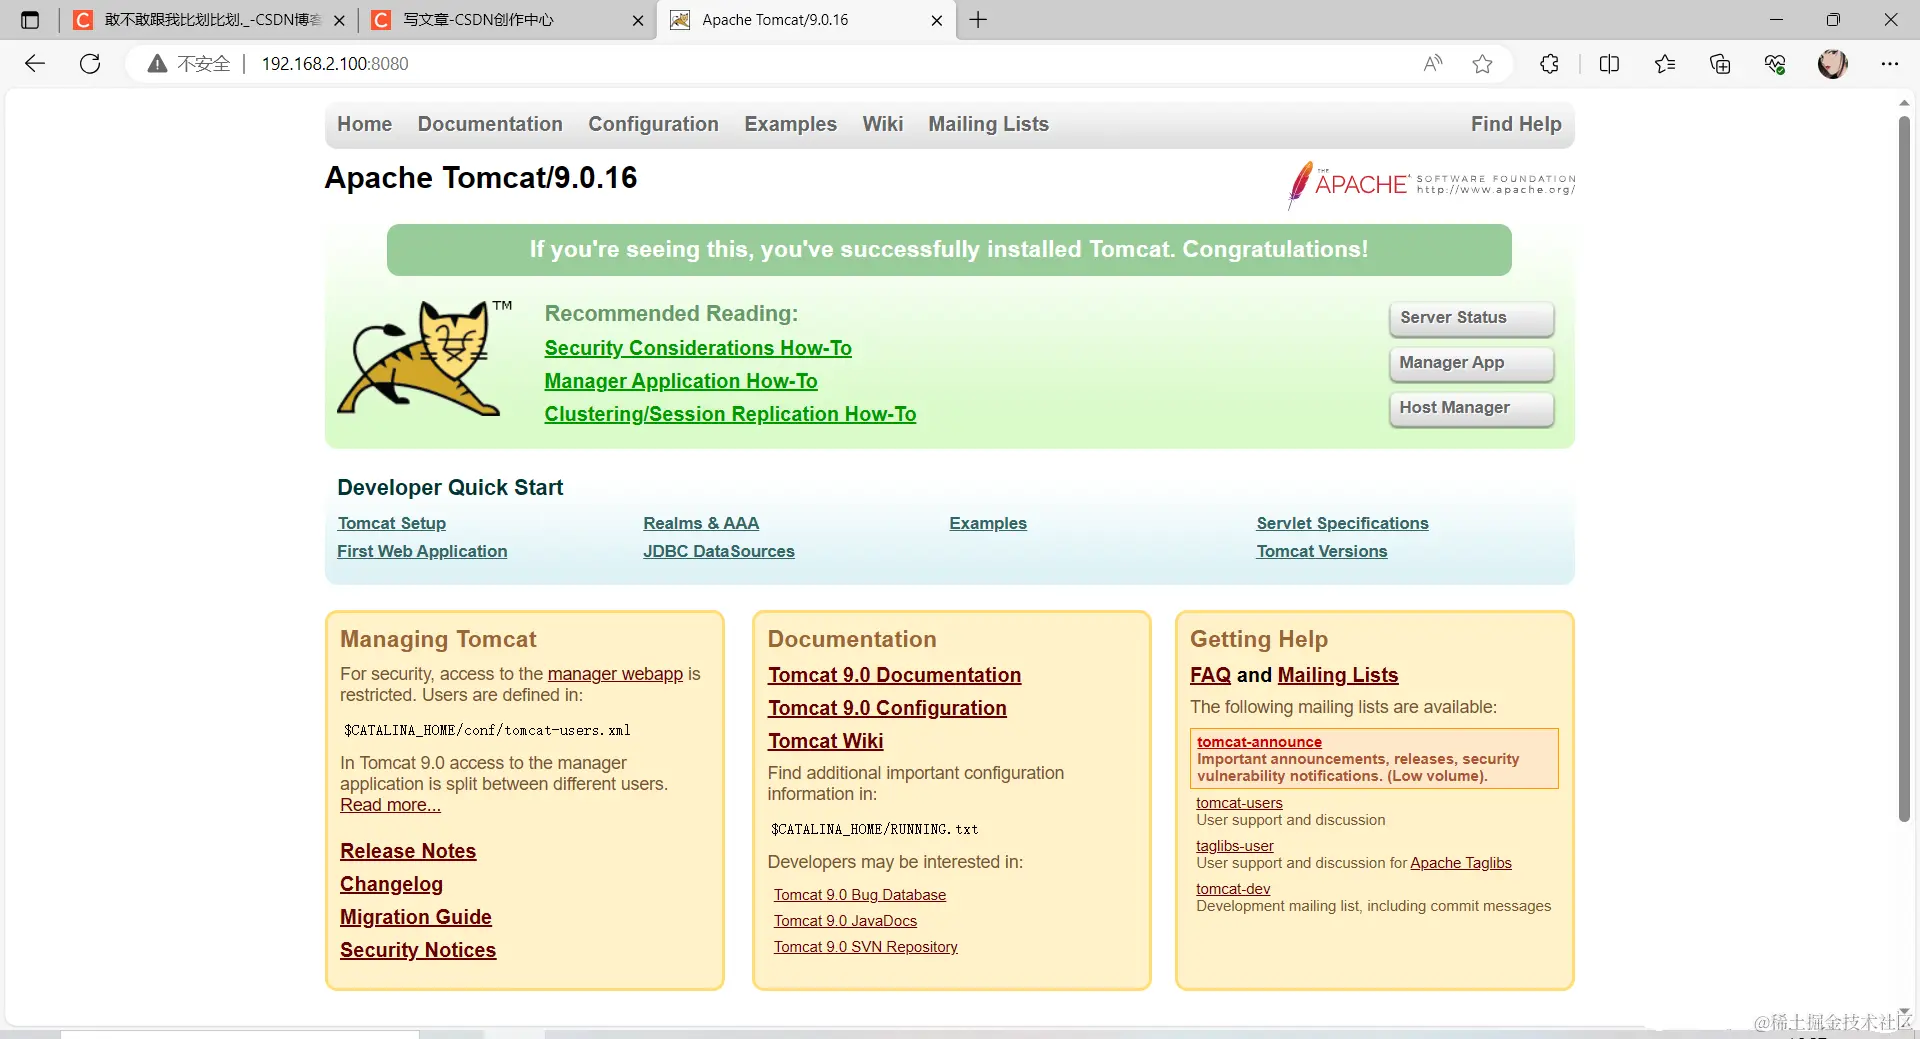Open the Servlet Specifications link
The image size is (1920, 1039).
pos(1342,523)
